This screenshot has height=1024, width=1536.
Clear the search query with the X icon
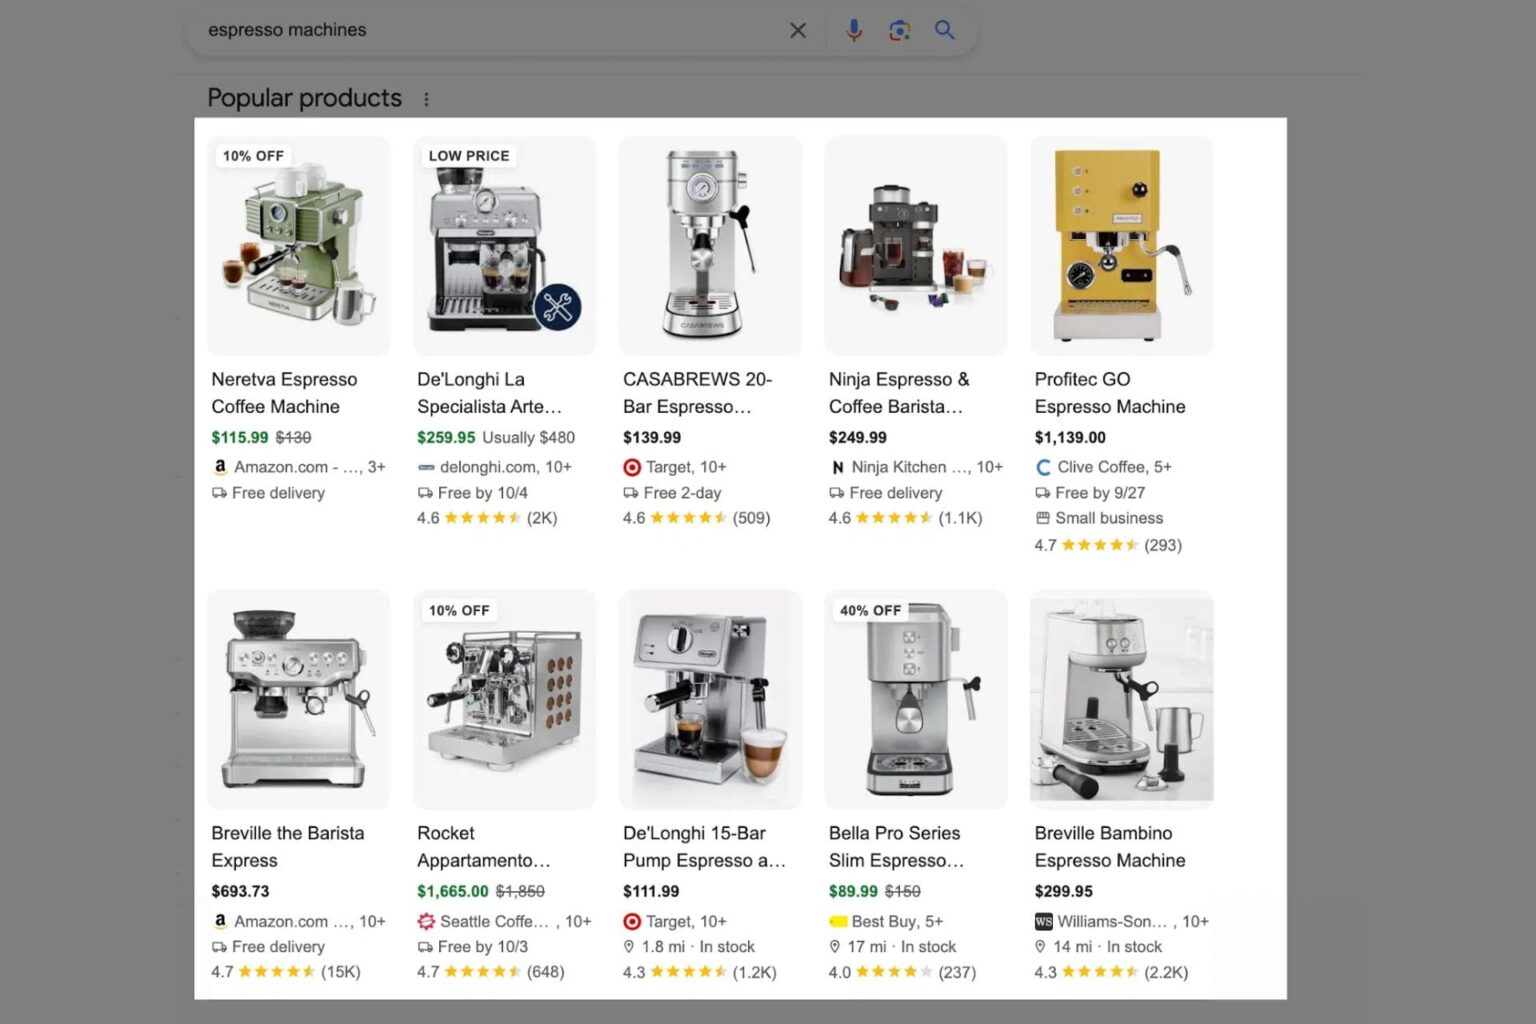tap(797, 30)
